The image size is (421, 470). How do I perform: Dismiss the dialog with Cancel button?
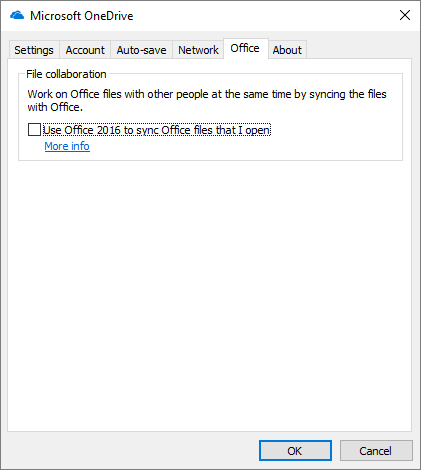[x=376, y=451]
